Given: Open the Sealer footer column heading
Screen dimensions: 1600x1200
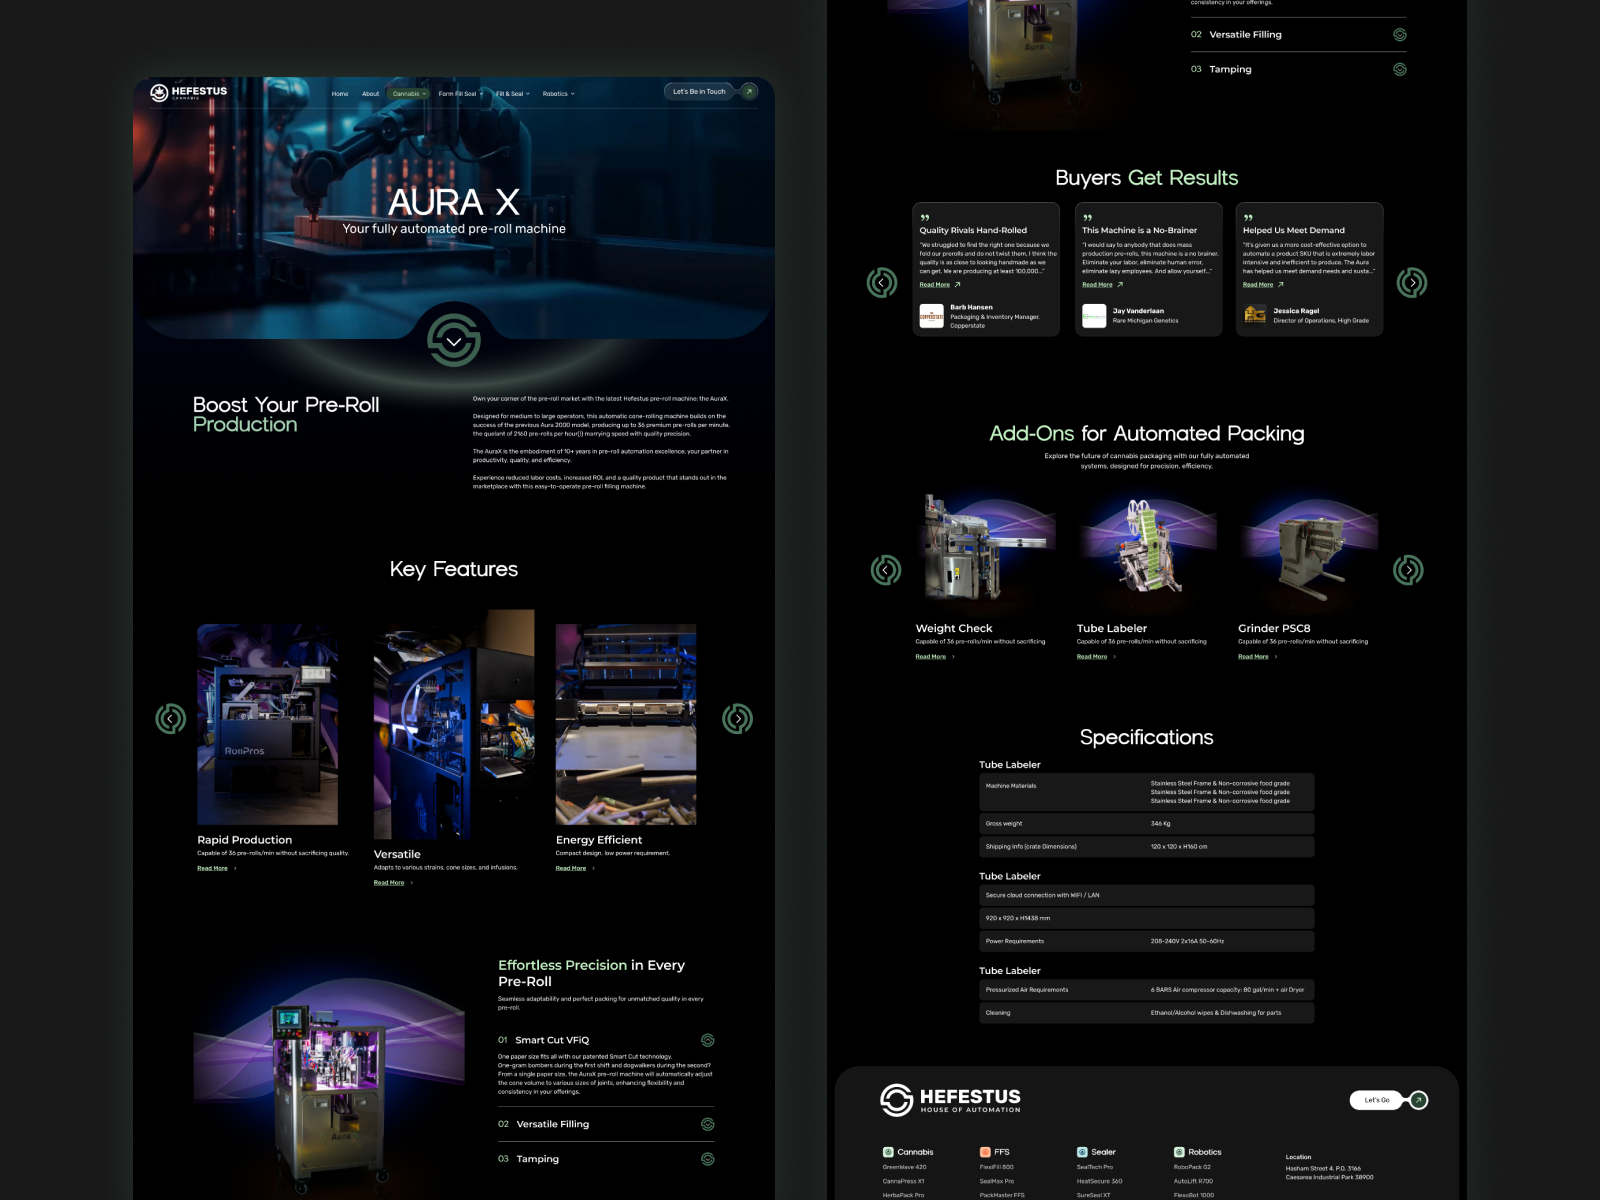Looking at the screenshot, I should [1103, 1152].
